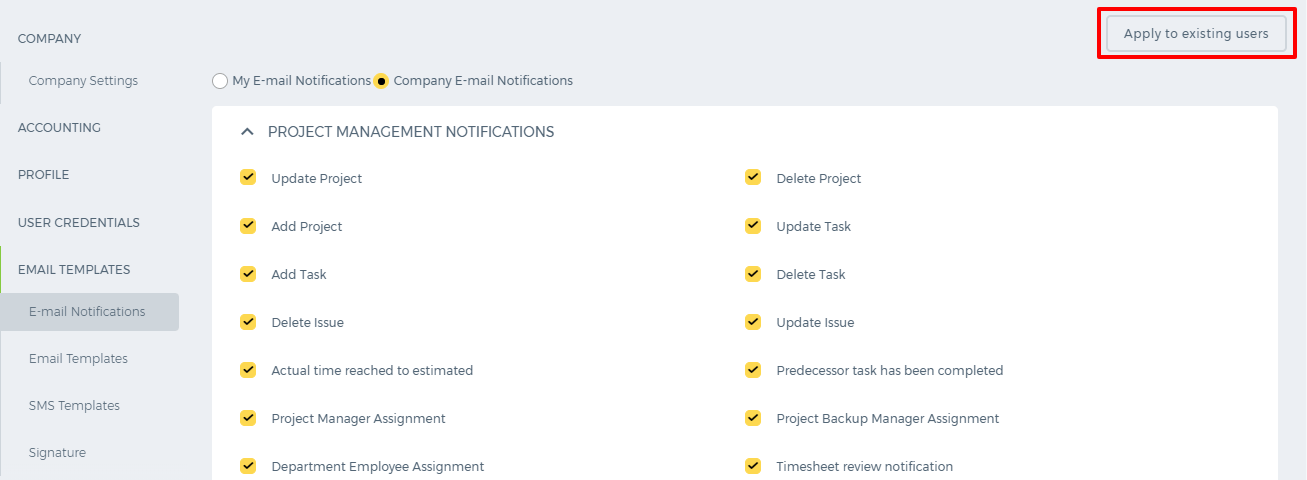Viewport: 1307px width, 480px height.
Task: Disable Timesheet review notification checkbox
Action: 753,466
